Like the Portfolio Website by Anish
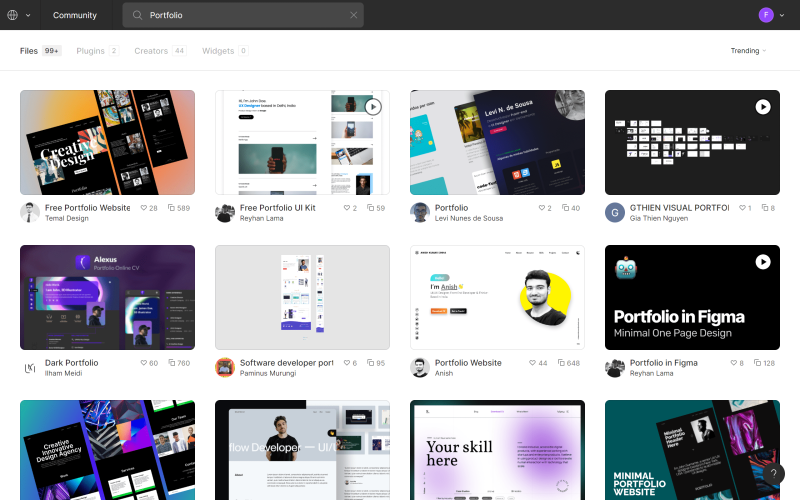The height and width of the screenshot is (500, 800). tap(532, 363)
